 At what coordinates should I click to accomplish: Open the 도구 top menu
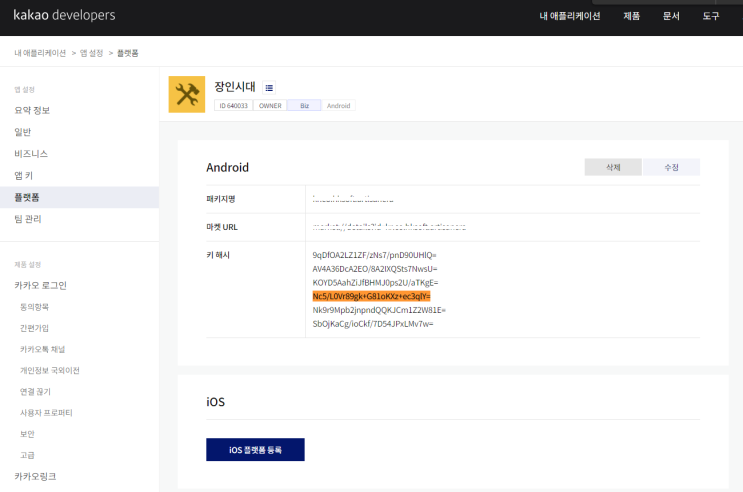[x=710, y=16]
